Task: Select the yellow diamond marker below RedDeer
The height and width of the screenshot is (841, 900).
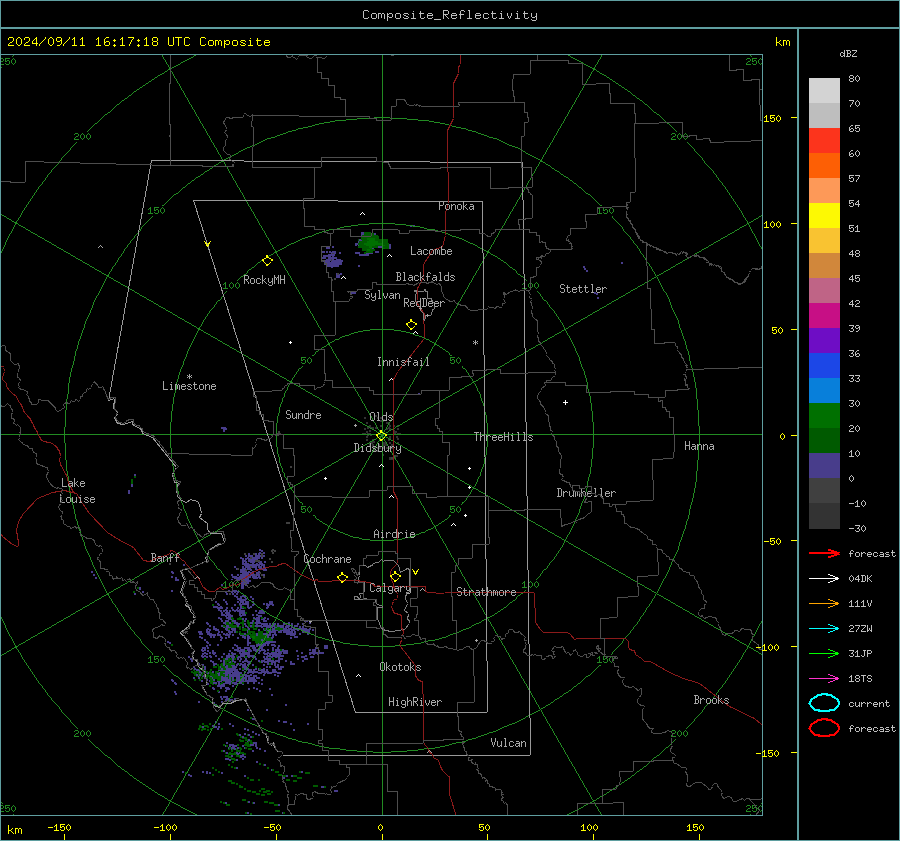Action: coord(411,325)
